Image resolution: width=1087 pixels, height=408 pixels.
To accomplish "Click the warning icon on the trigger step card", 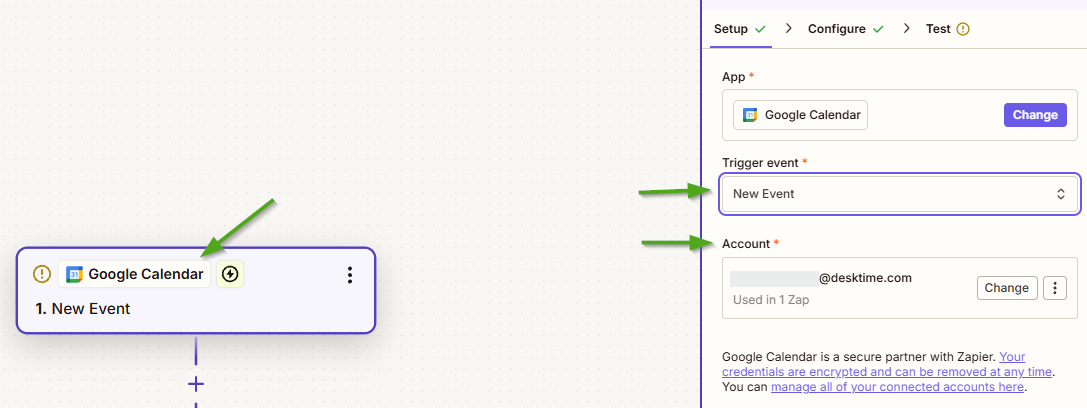I will point(42,274).
